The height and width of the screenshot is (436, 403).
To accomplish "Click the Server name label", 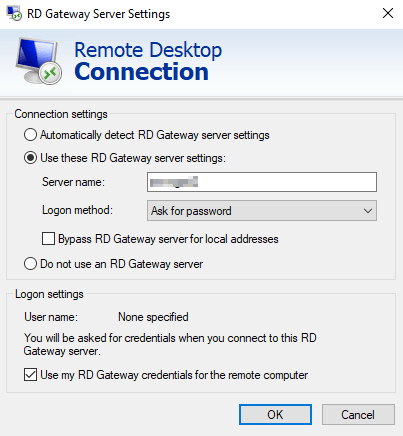I will 73,182.
